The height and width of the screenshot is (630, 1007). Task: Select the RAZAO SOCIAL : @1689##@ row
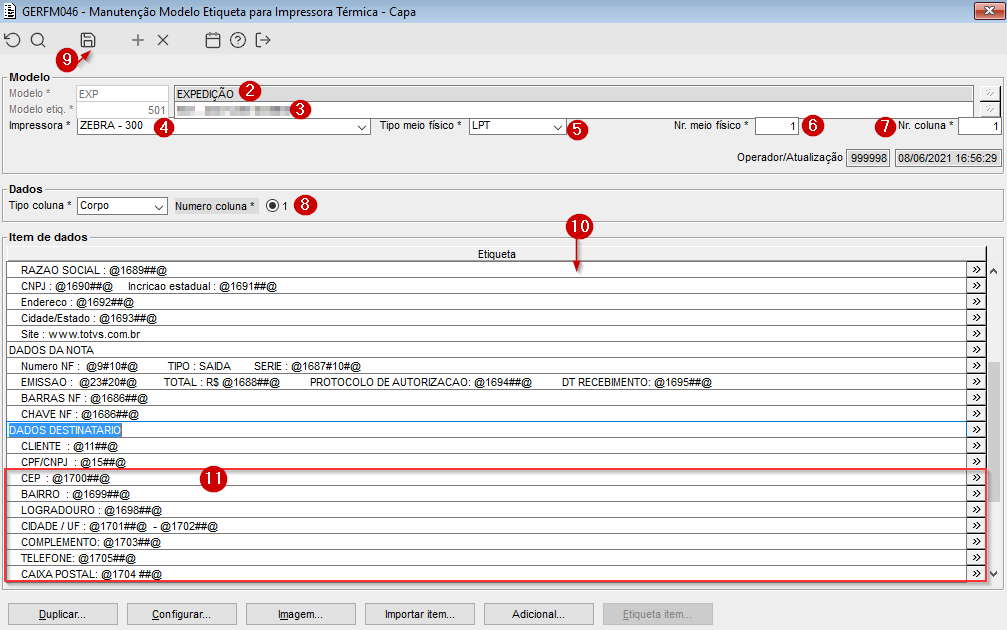pos(486,270)
